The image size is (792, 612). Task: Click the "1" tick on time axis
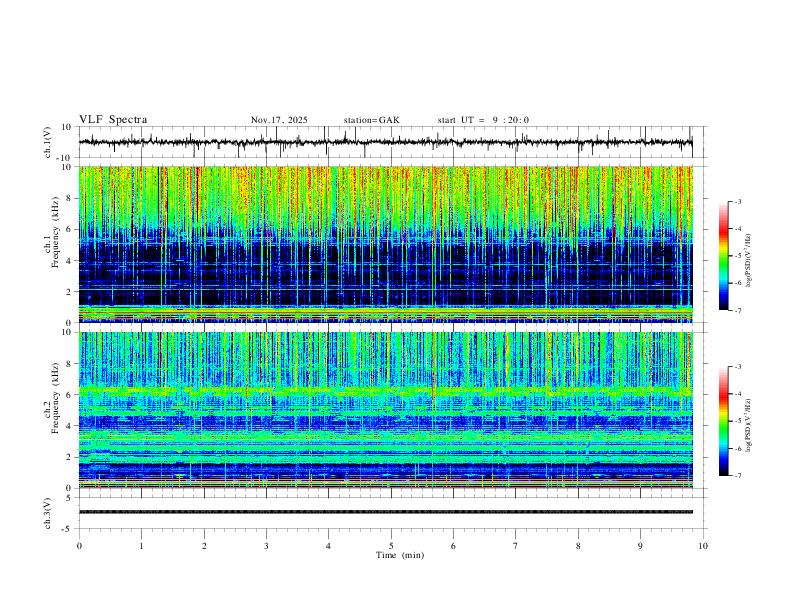[141, 546]
